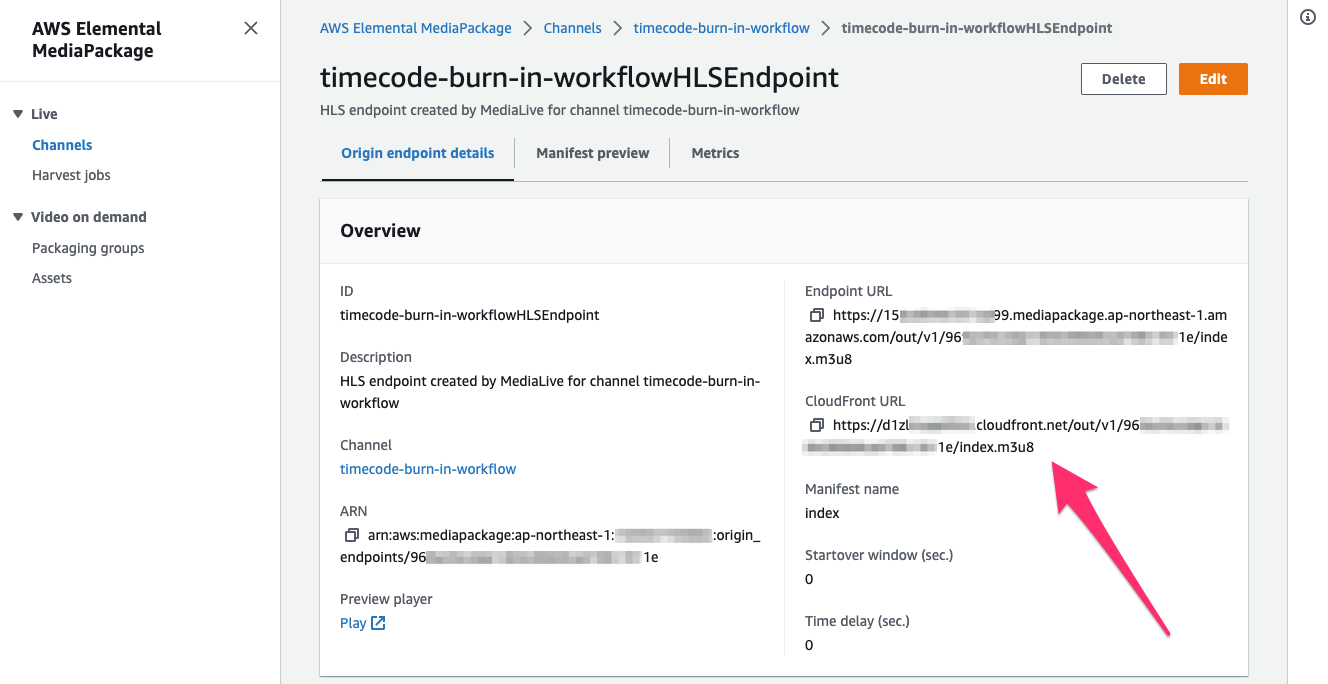
Task: Copy the ARN with copy icon
Action: click(x=351, y=535)
